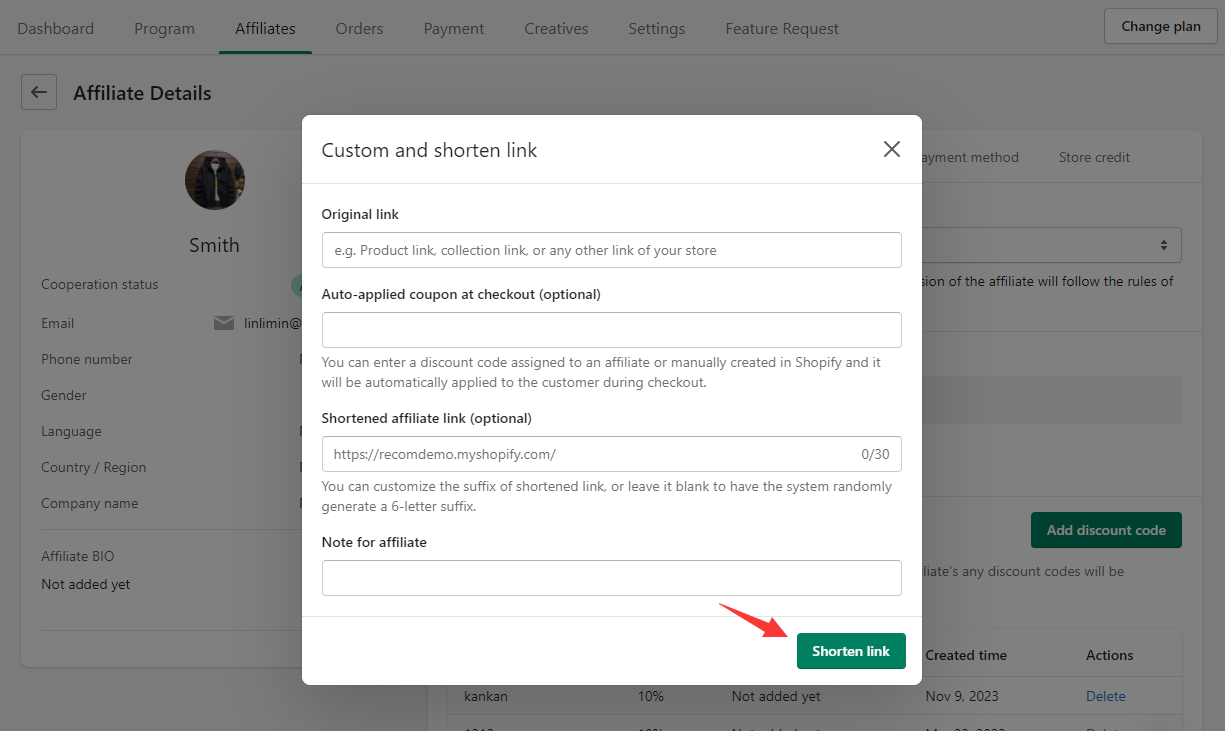Click the email envelope icon

[224, 323]
